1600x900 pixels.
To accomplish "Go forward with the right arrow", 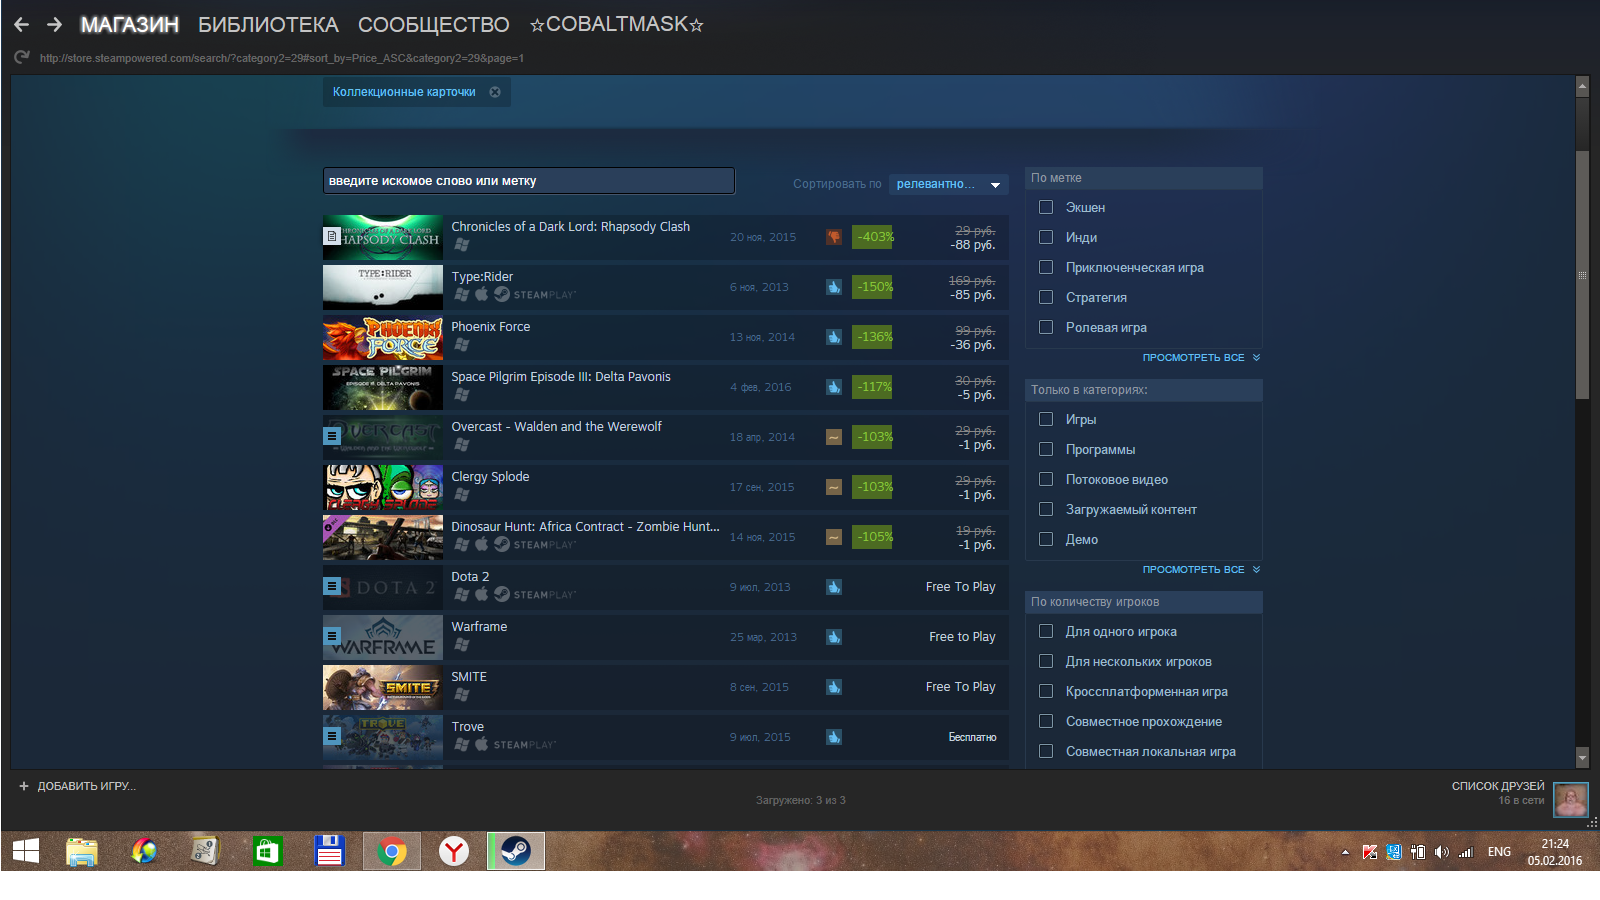I will (x=54, y=24).
